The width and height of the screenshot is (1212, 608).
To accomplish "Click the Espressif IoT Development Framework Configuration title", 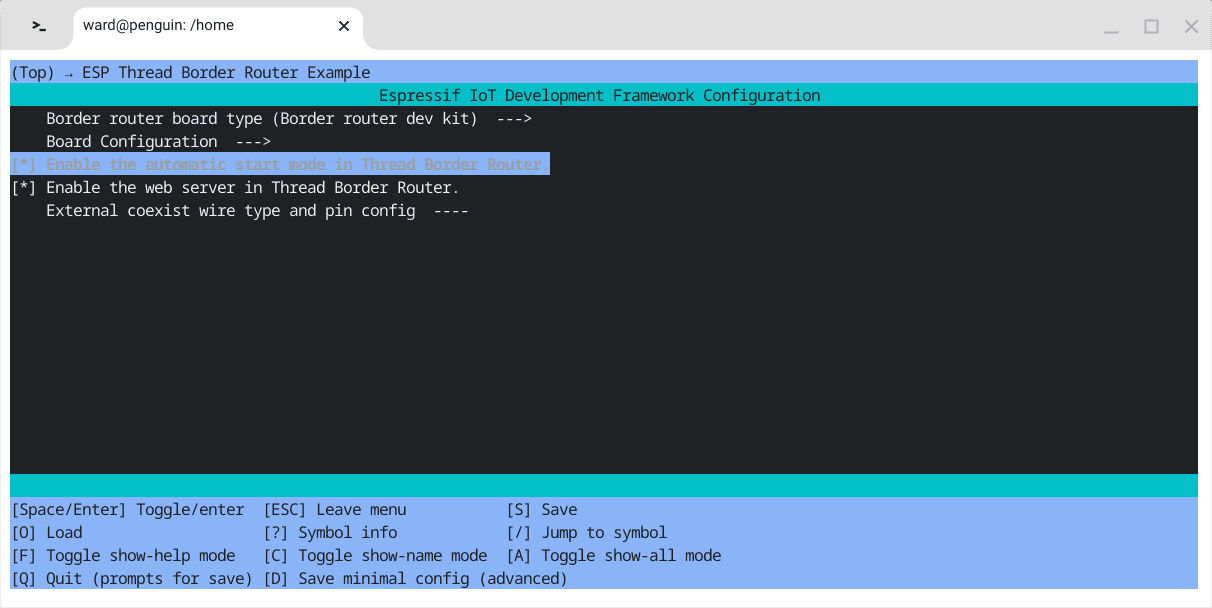I will (x=600, y=95).
